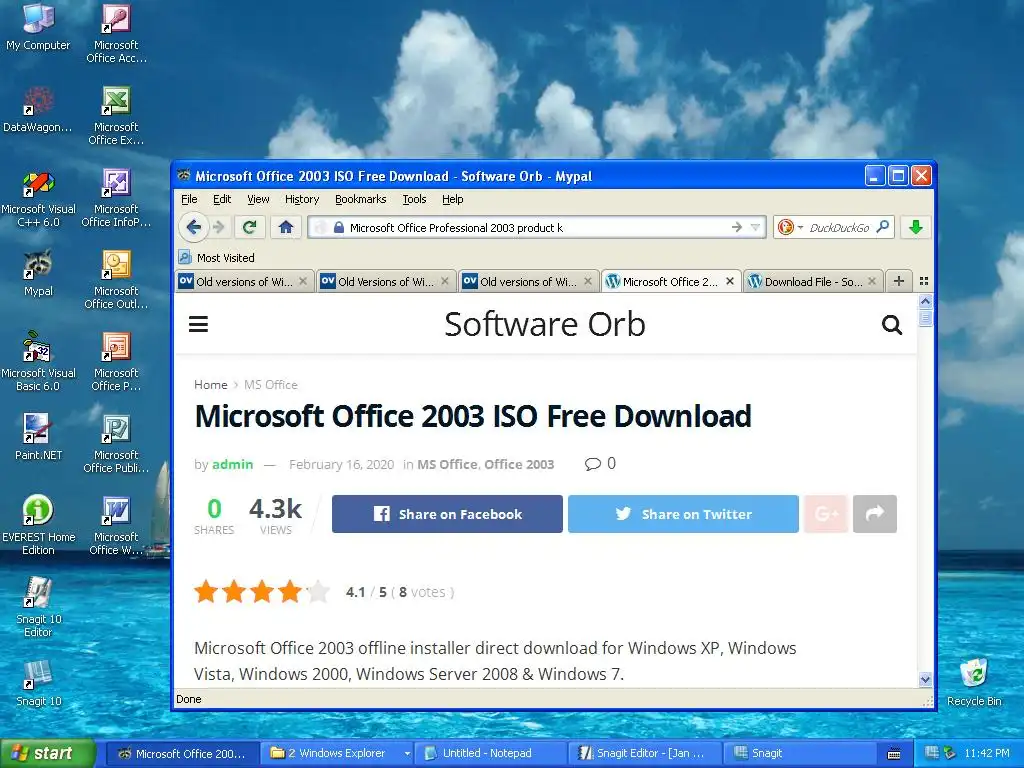Switch to the first Old versions of Wi... tab
The width and height of the screenshot is (1024, 768).
point(244,281)
